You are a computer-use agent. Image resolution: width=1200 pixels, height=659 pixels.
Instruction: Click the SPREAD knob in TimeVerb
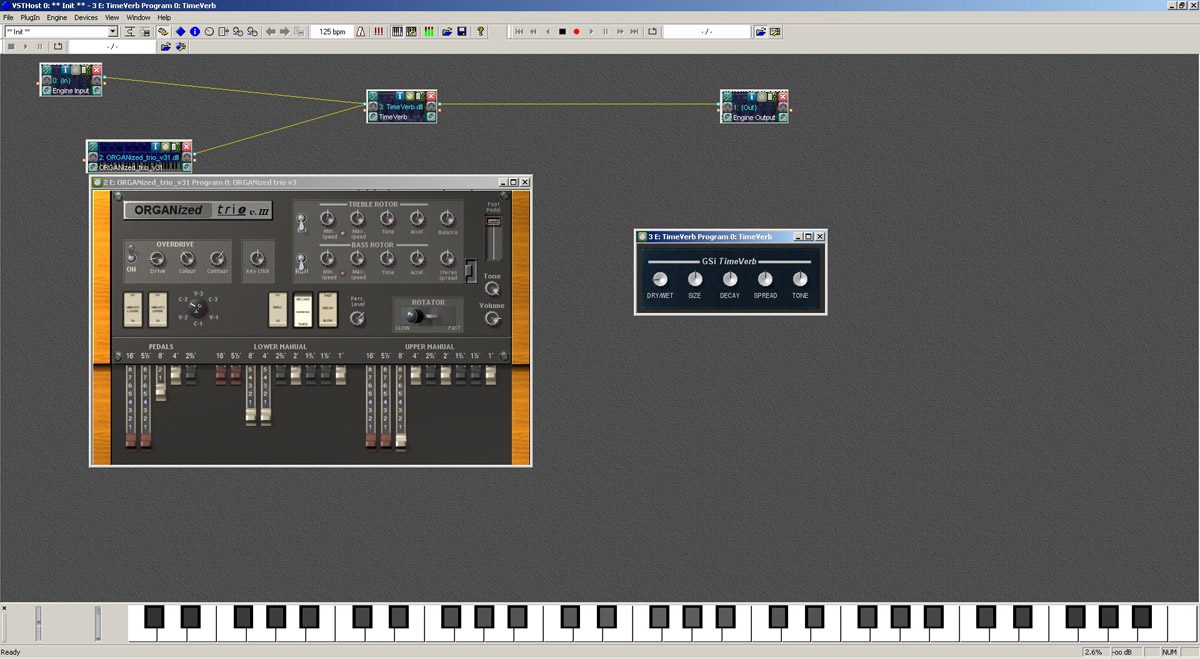[x=765, y=278]
